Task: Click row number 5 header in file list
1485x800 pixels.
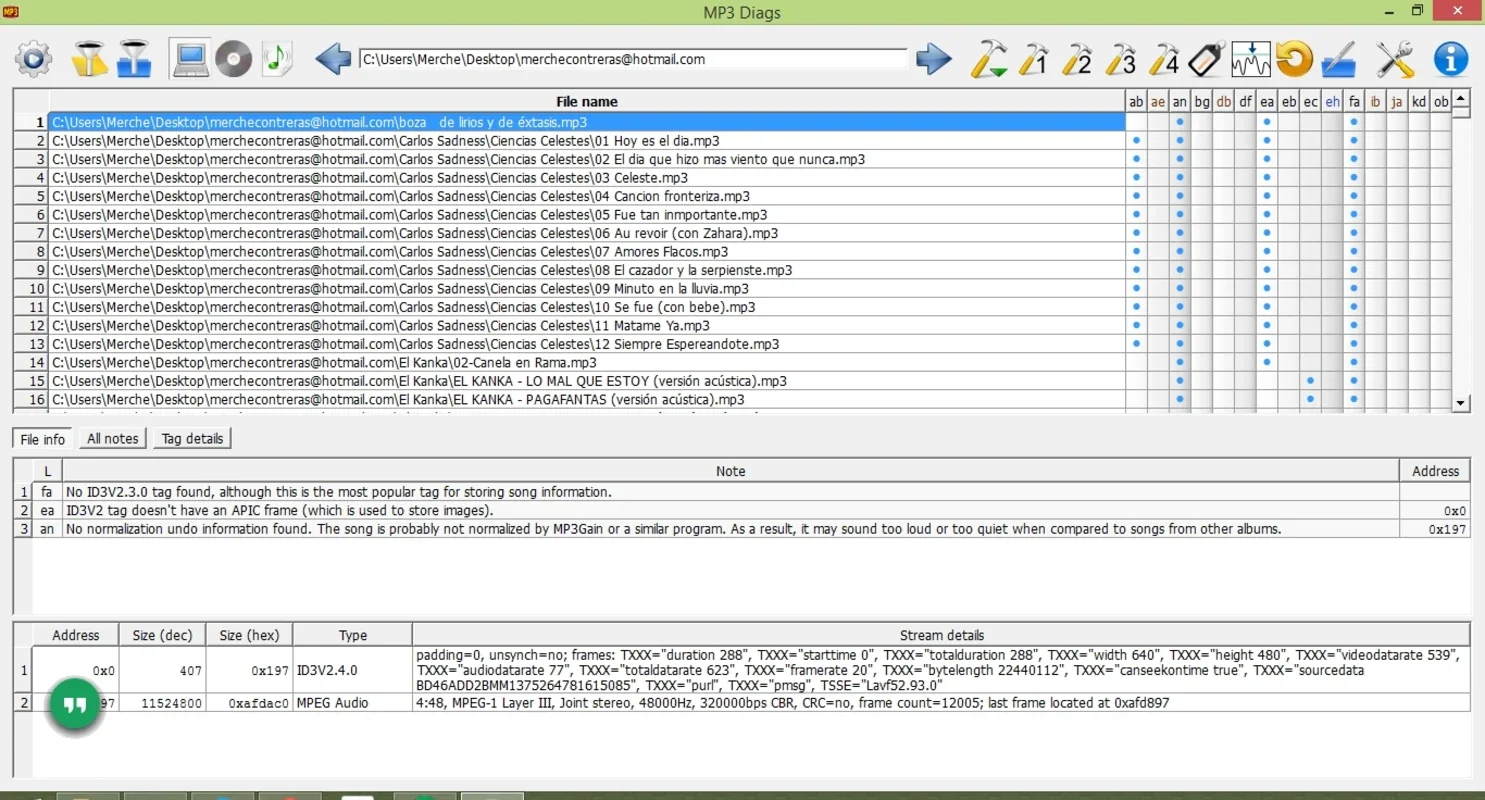Action: 31,196
